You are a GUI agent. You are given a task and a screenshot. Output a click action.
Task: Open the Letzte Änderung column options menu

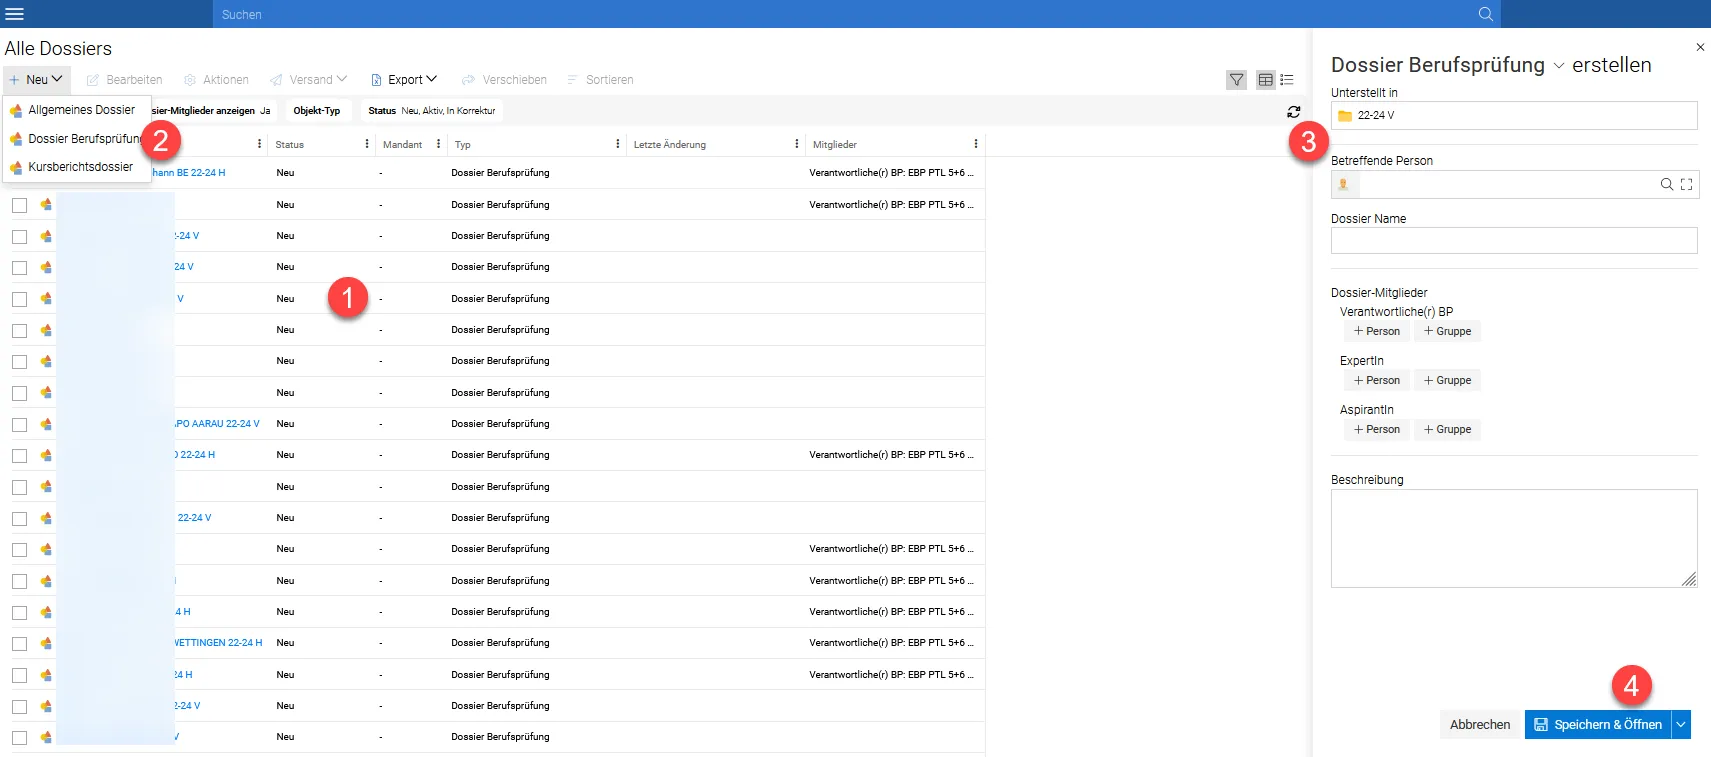797,144
